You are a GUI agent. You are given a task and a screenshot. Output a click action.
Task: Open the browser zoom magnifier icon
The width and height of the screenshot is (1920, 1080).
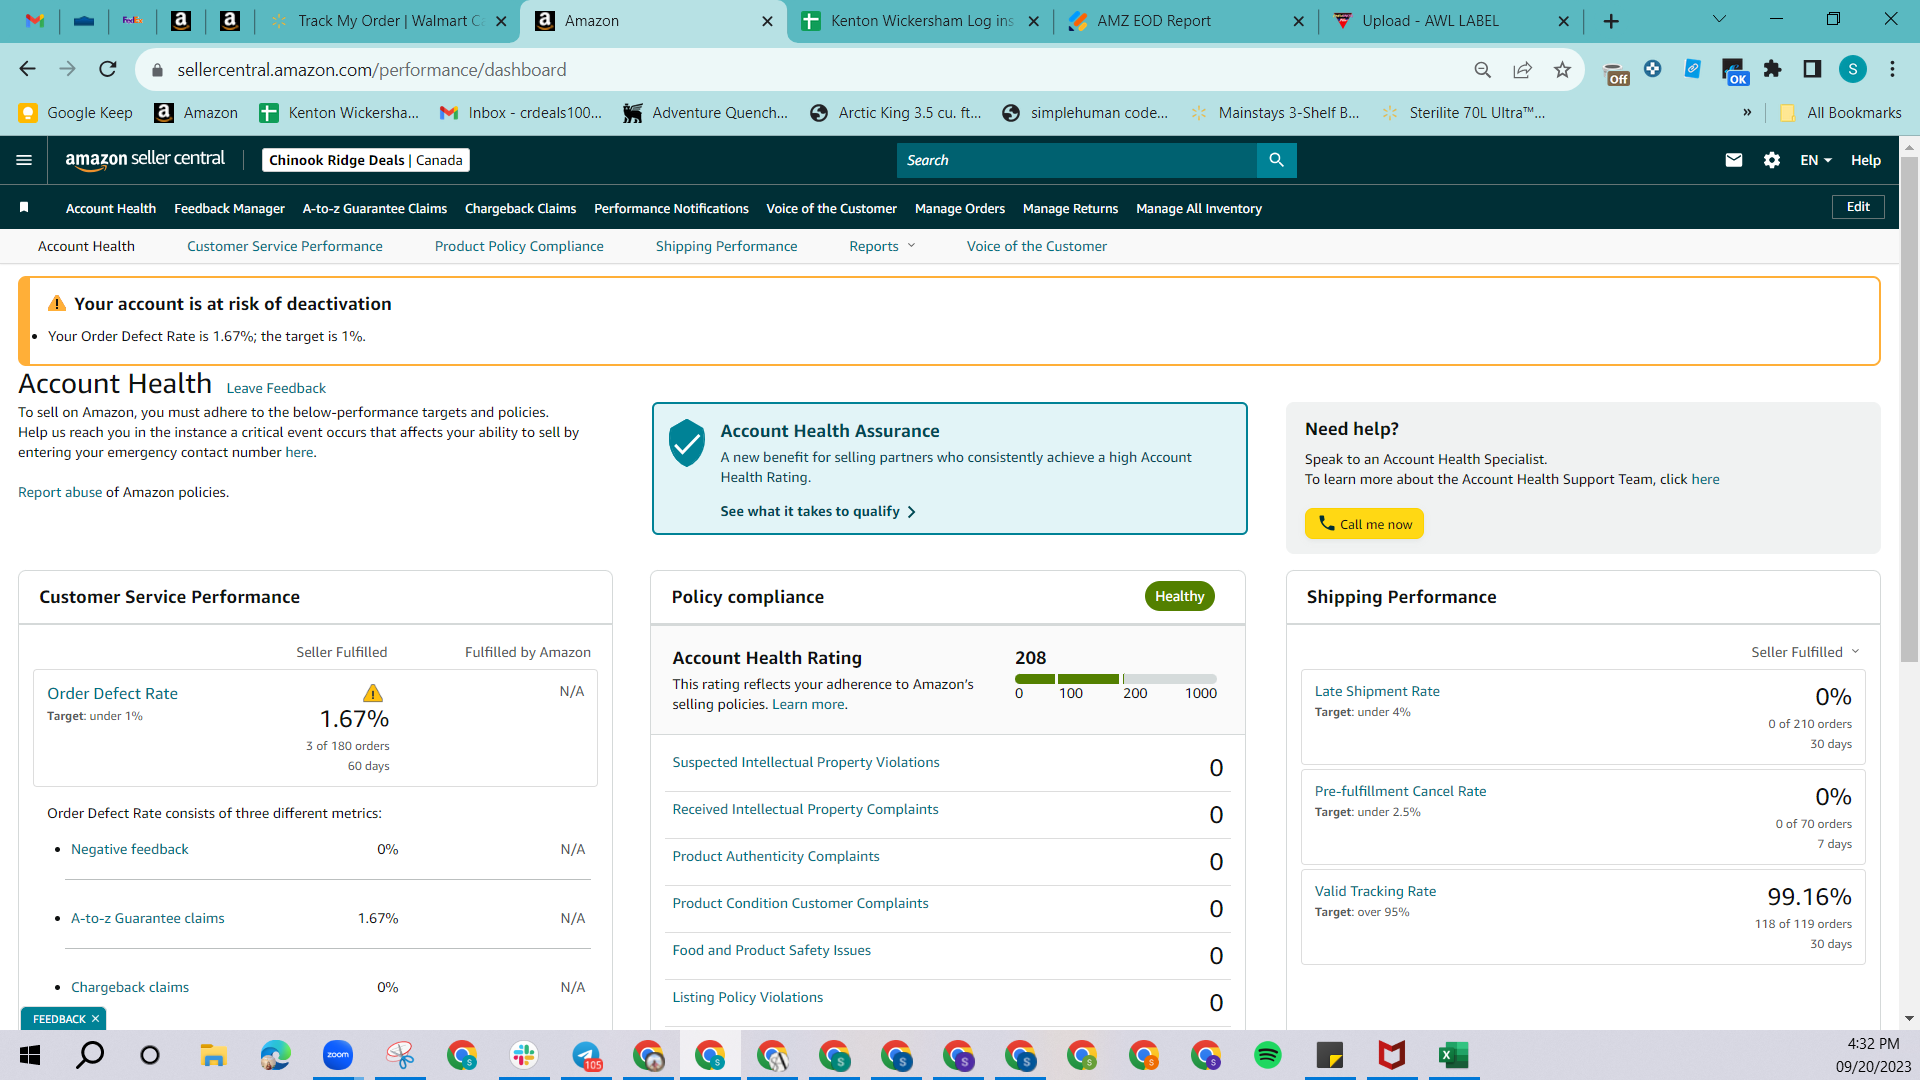(1483, 69)
